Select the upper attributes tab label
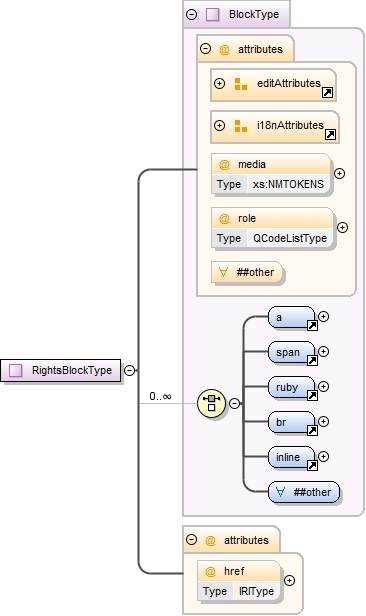The height and width of the screenshot is (616, 366). tap(260, 49)
